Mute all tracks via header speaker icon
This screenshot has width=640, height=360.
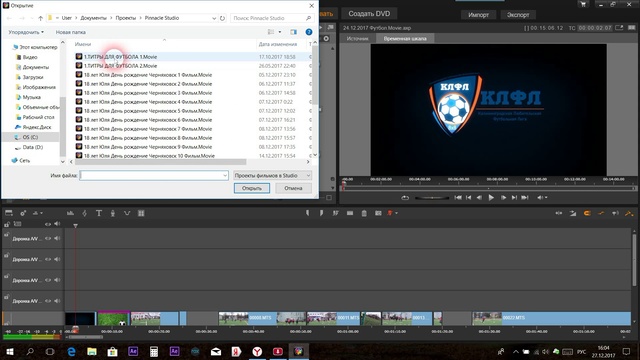point(57,224)
